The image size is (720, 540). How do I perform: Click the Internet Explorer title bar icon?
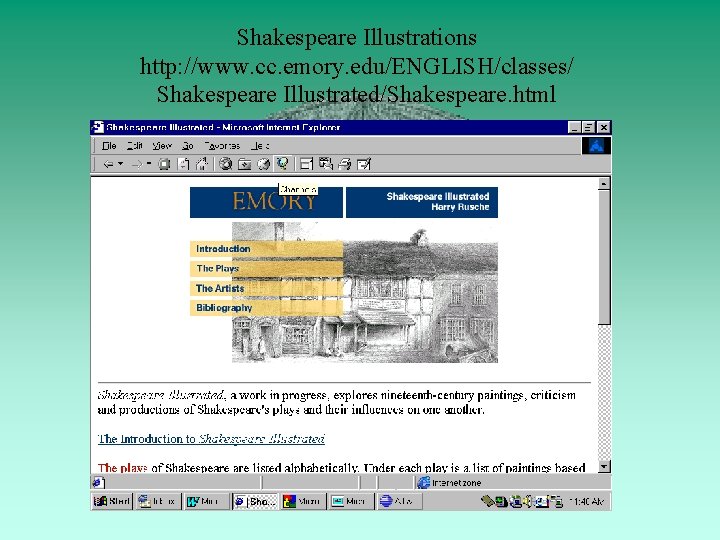[x=97, y=127]
